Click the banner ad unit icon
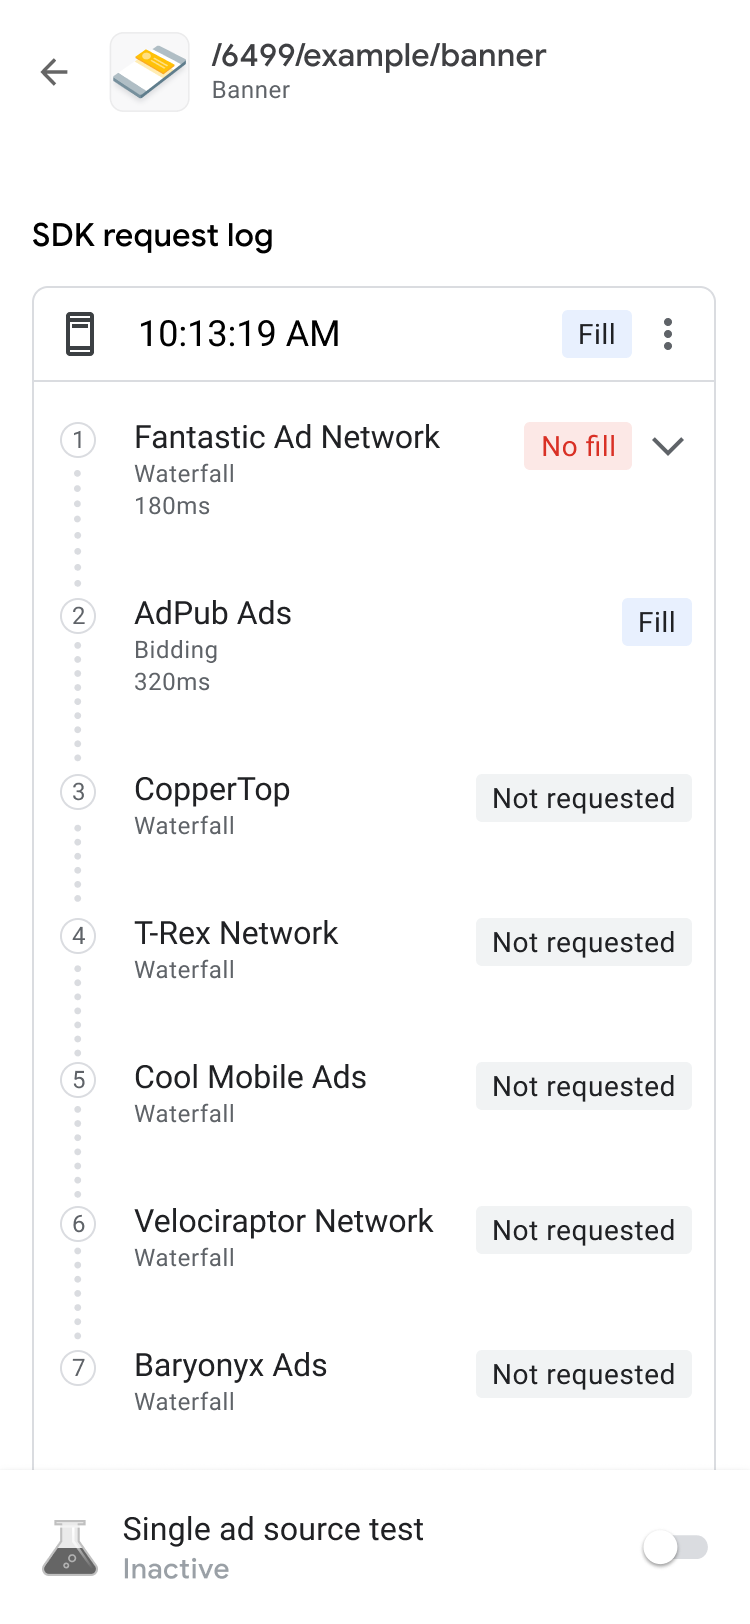750x1624 pixels. coord(149,72)
